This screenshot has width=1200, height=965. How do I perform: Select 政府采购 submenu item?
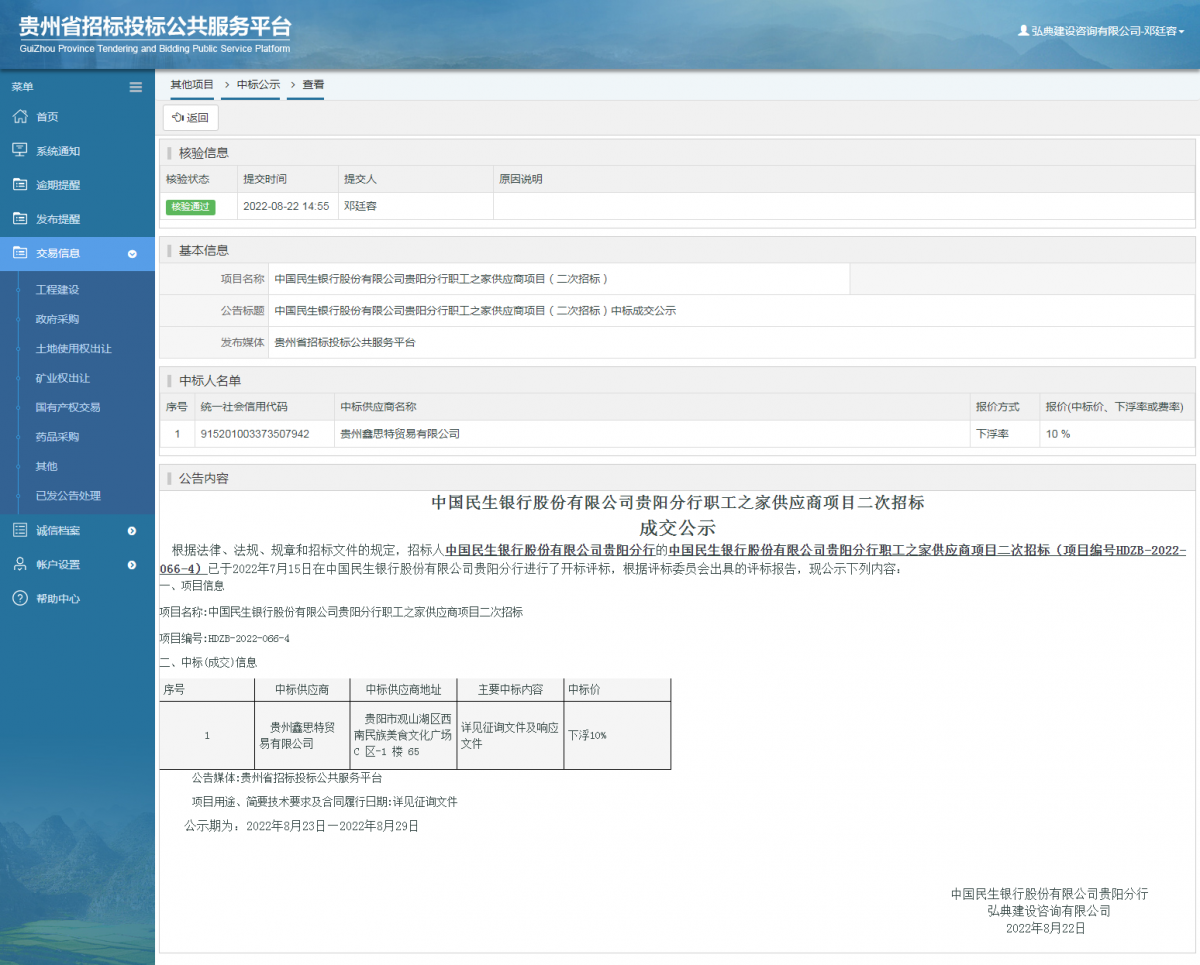pyautogui.click(x=57, y=319)
